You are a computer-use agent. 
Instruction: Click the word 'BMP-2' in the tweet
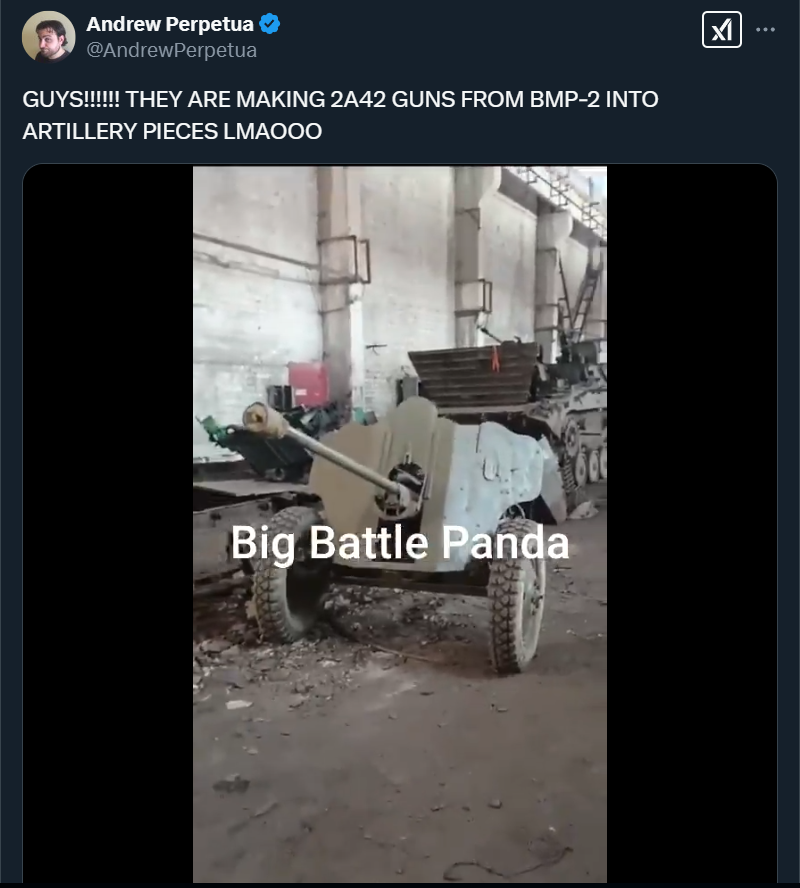pos(564,100)
